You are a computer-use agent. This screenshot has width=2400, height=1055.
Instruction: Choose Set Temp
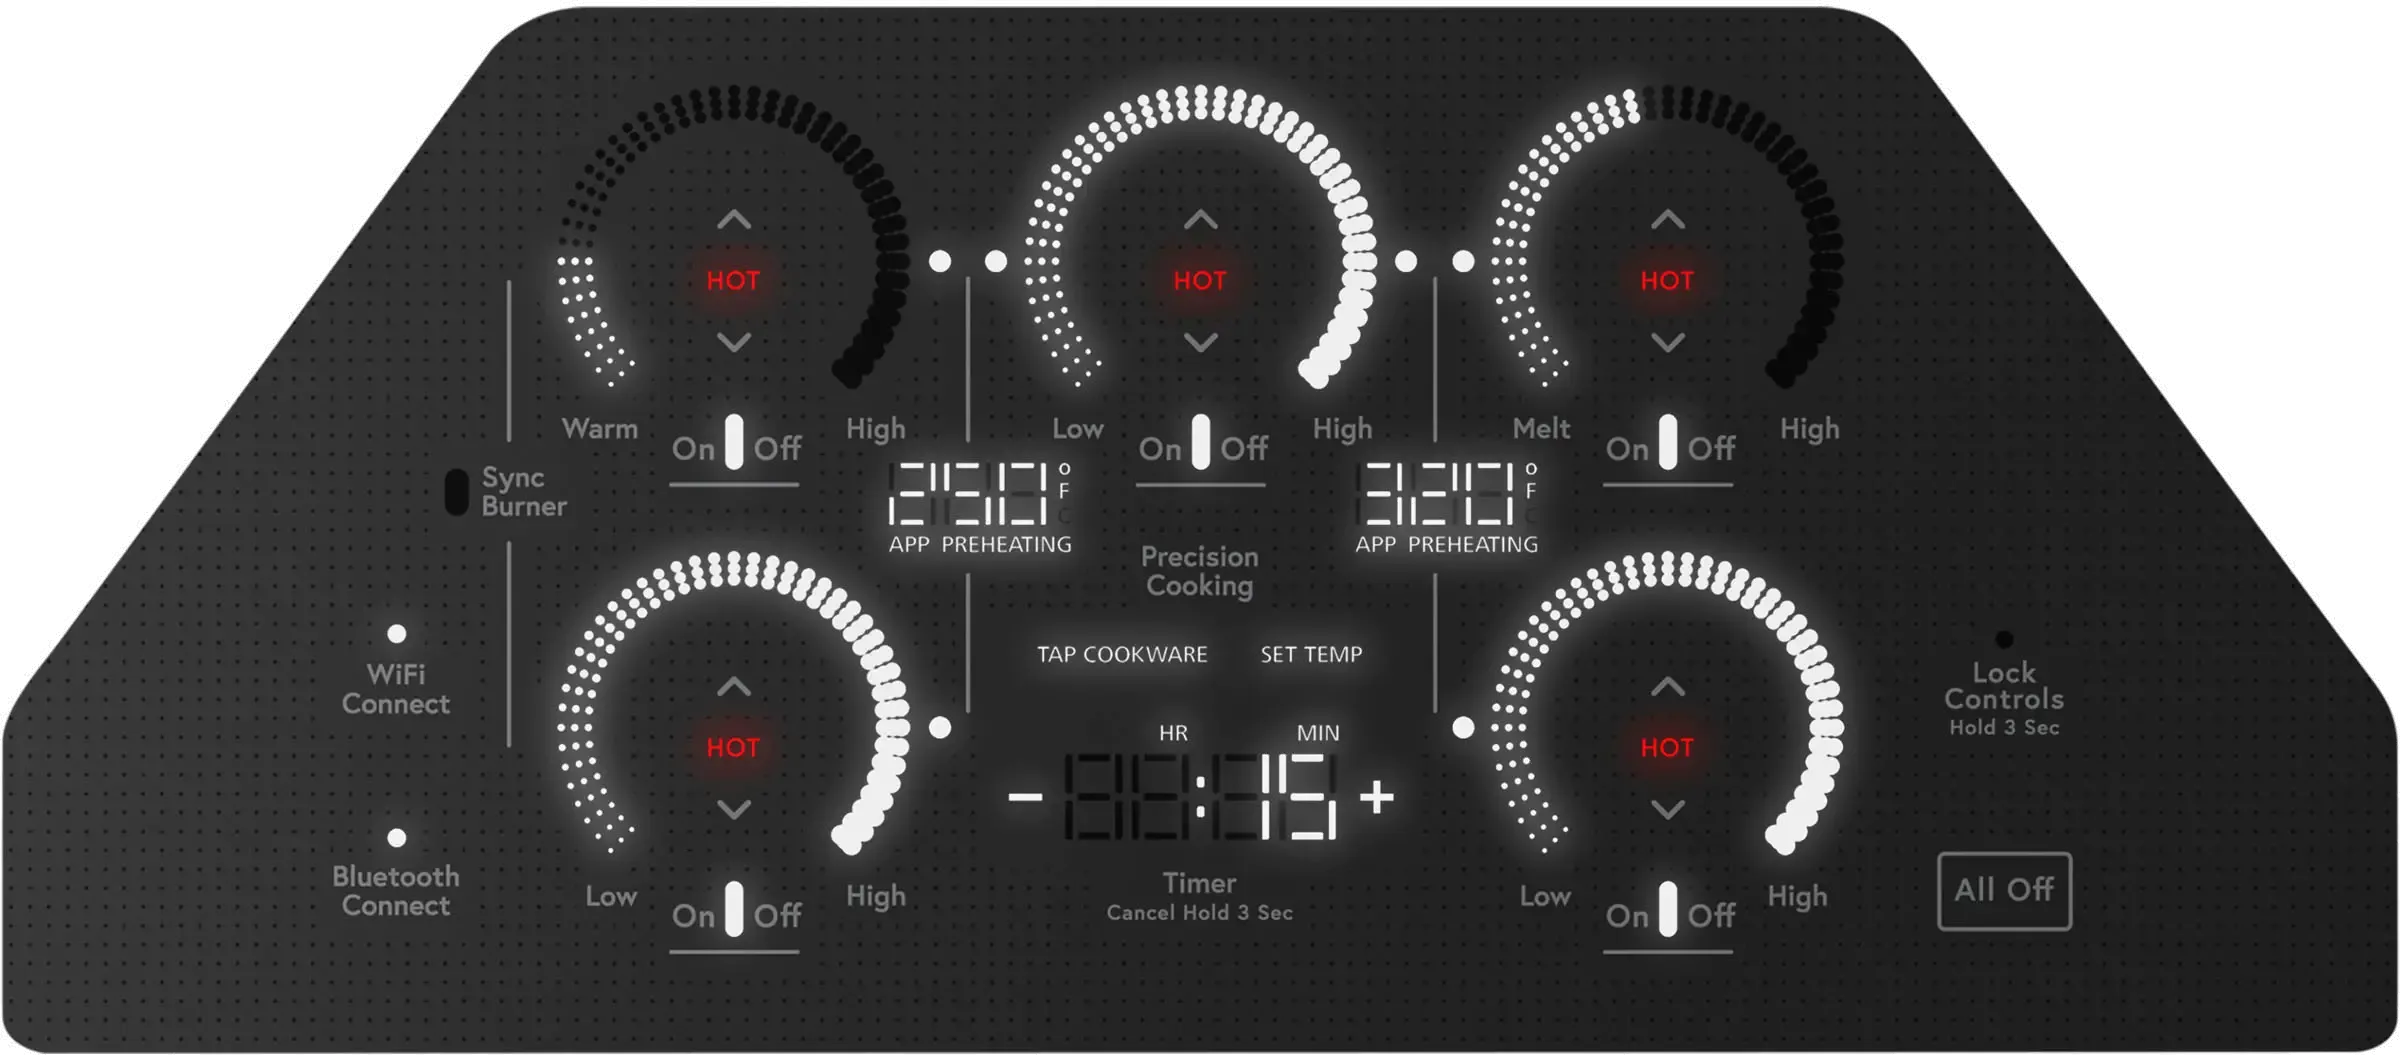[x=1311, y=654]
